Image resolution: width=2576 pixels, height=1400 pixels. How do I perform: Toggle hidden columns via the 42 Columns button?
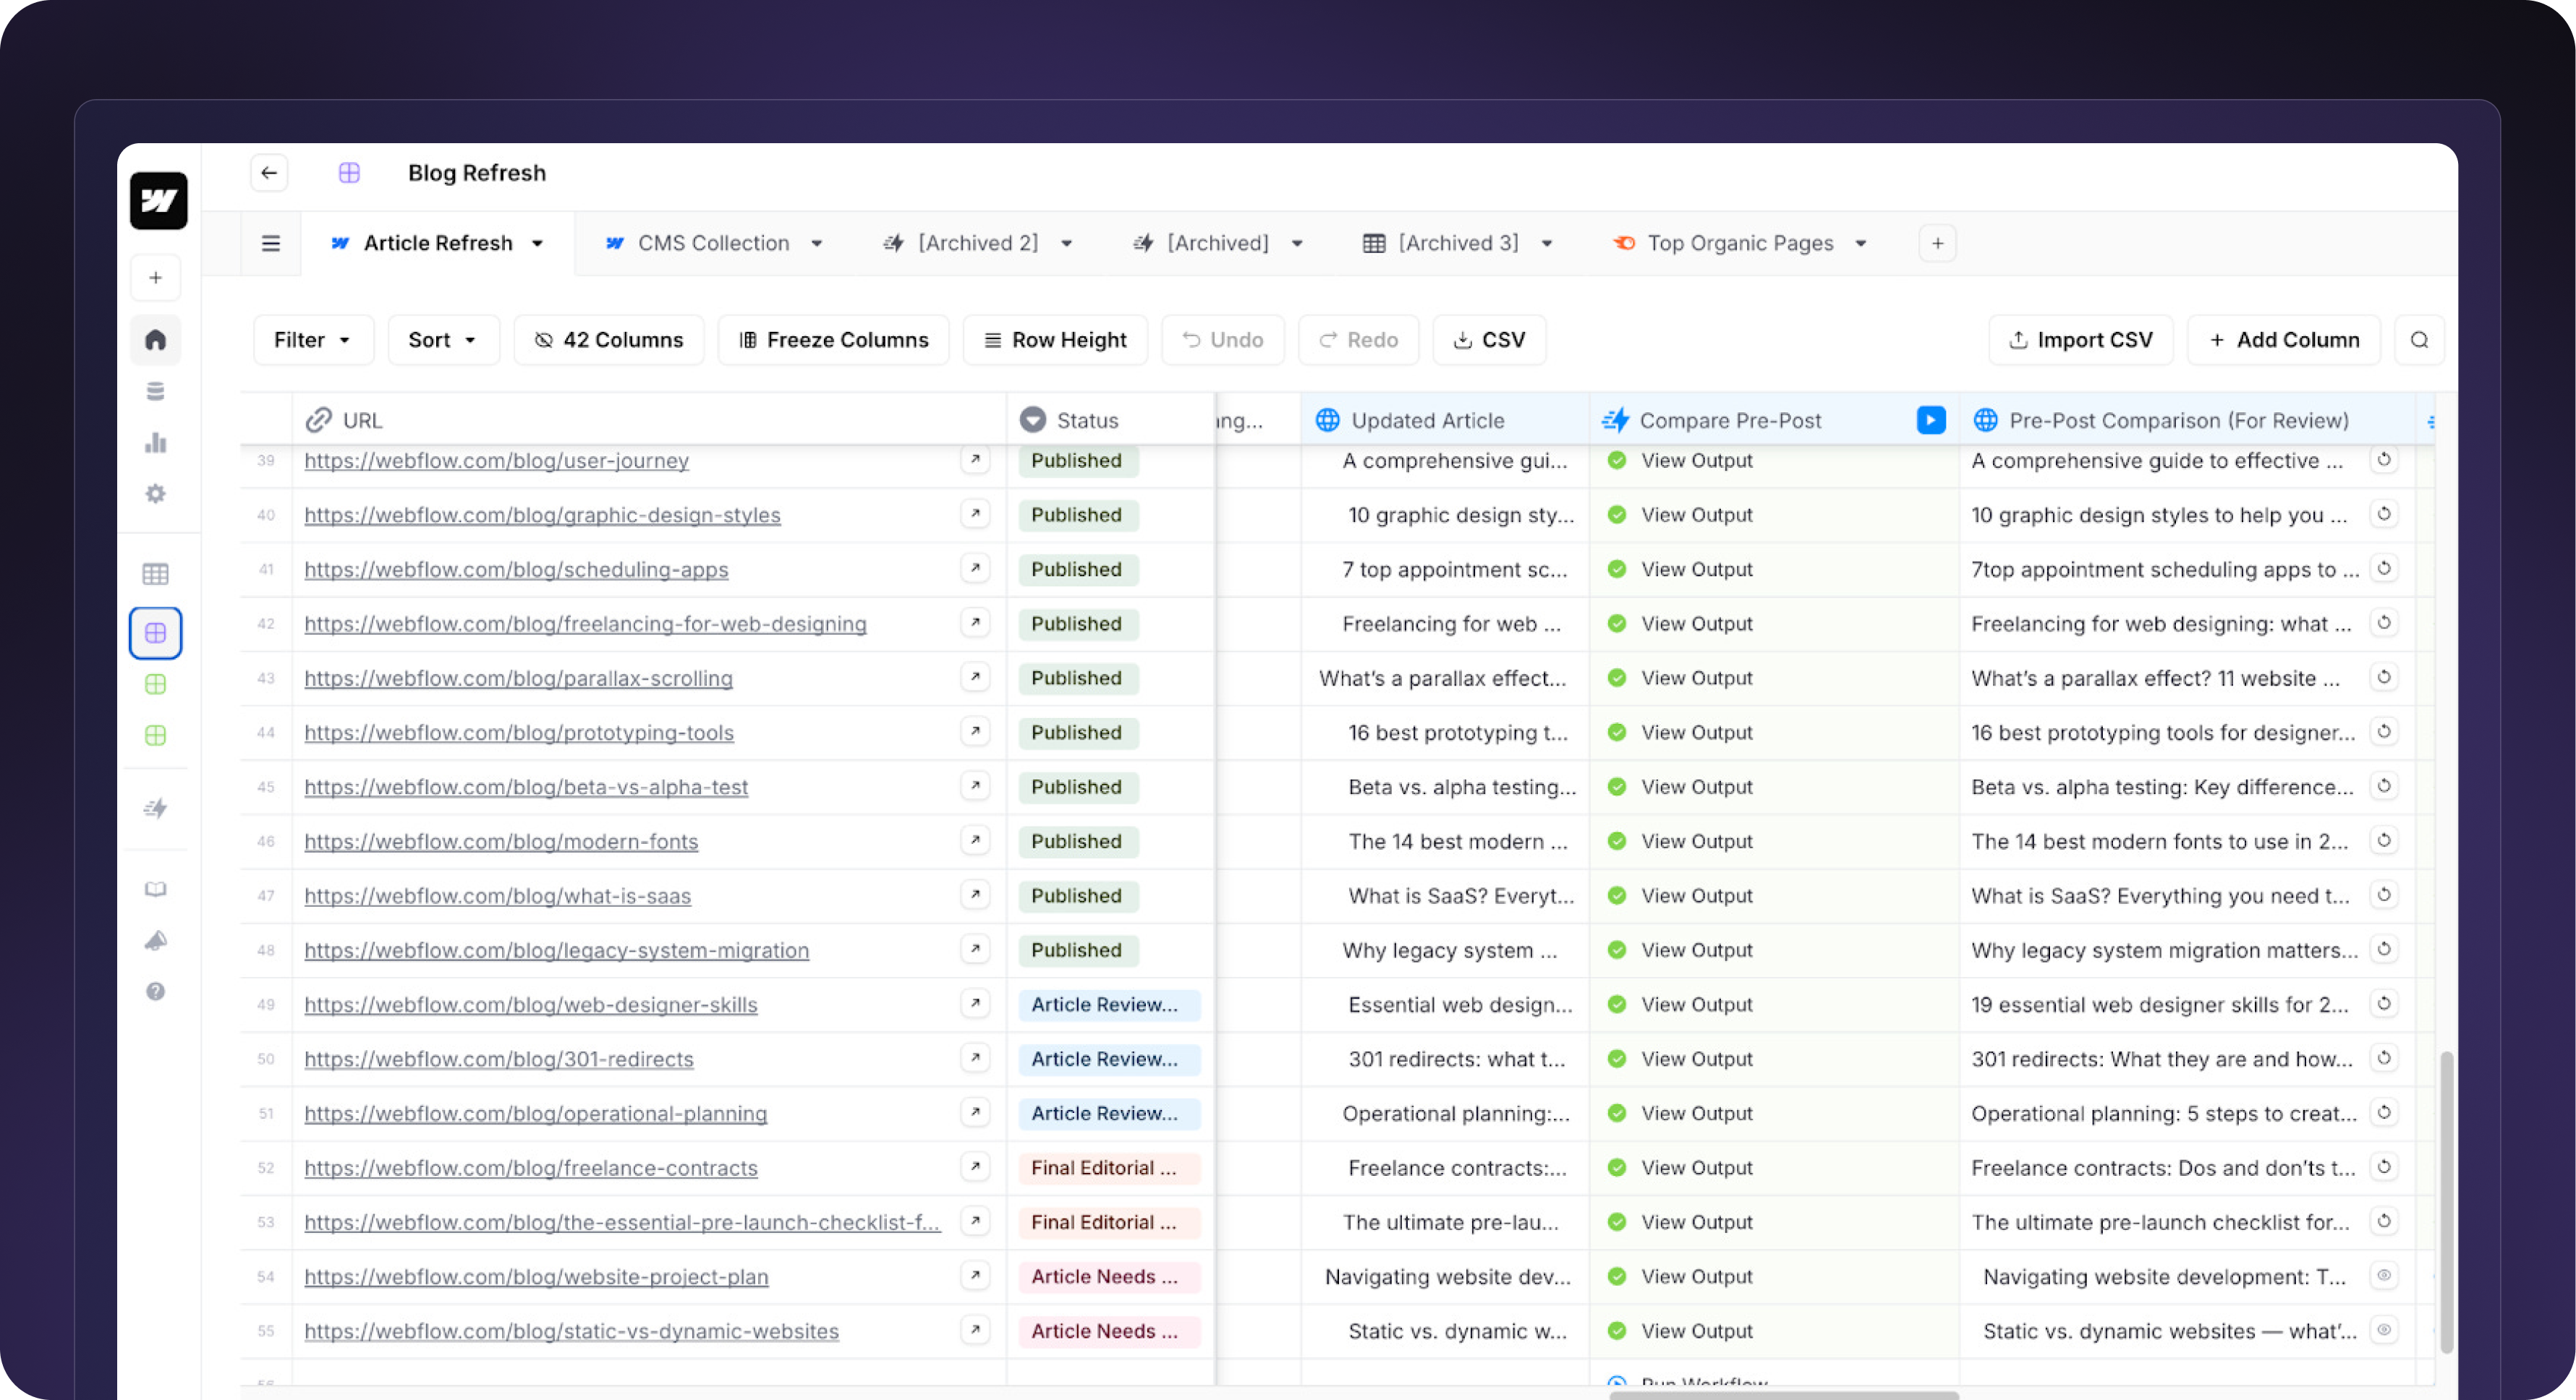(x=609, y=340)
